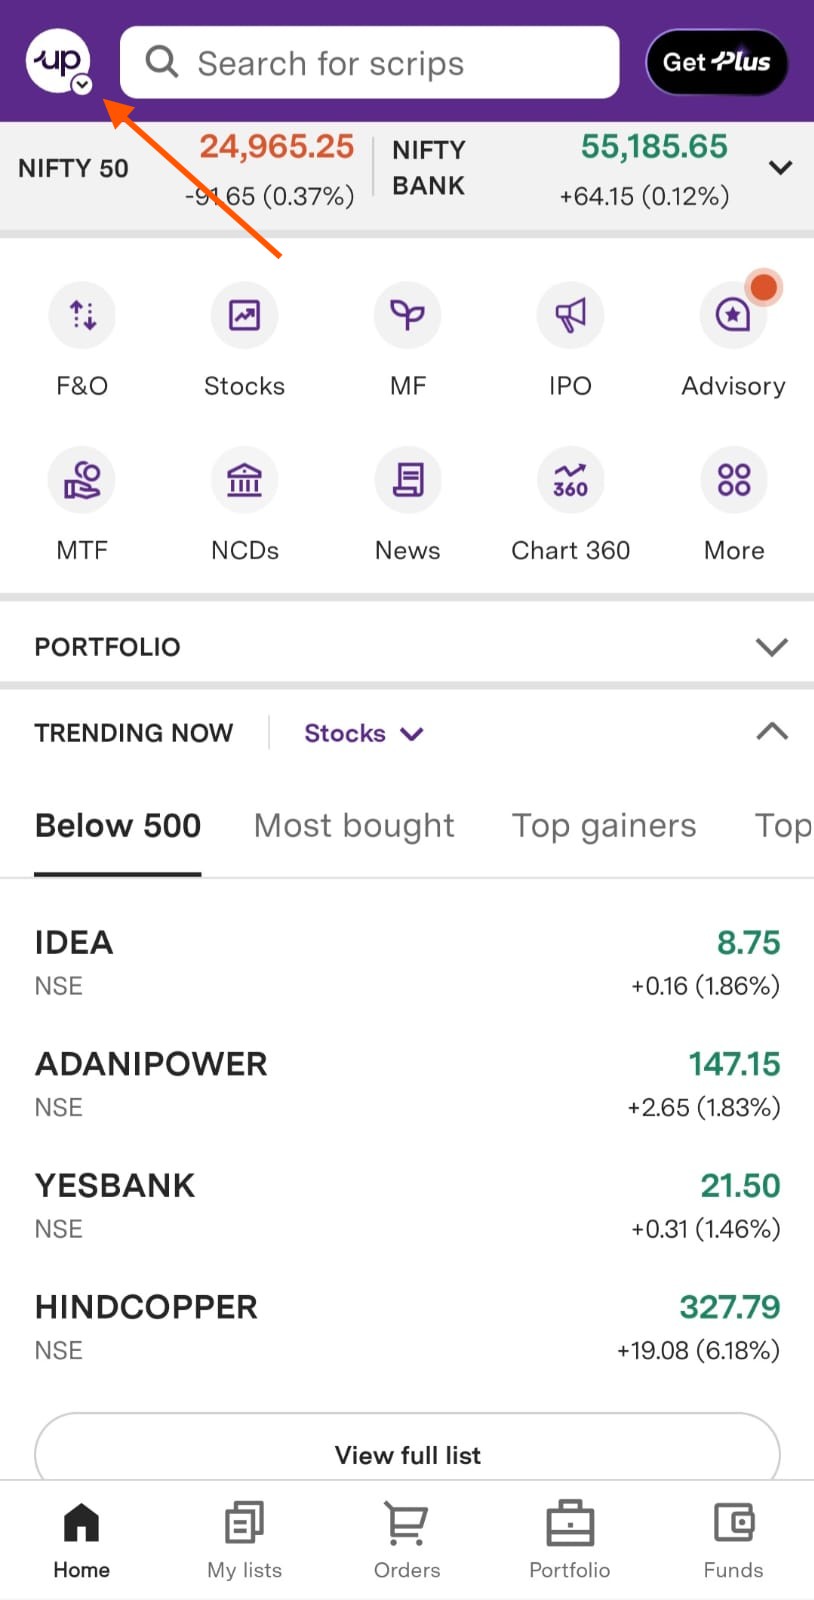Viewport: 814px width, 1600px height.
Task: Open the MTF icon
Action: click(82, 481)
